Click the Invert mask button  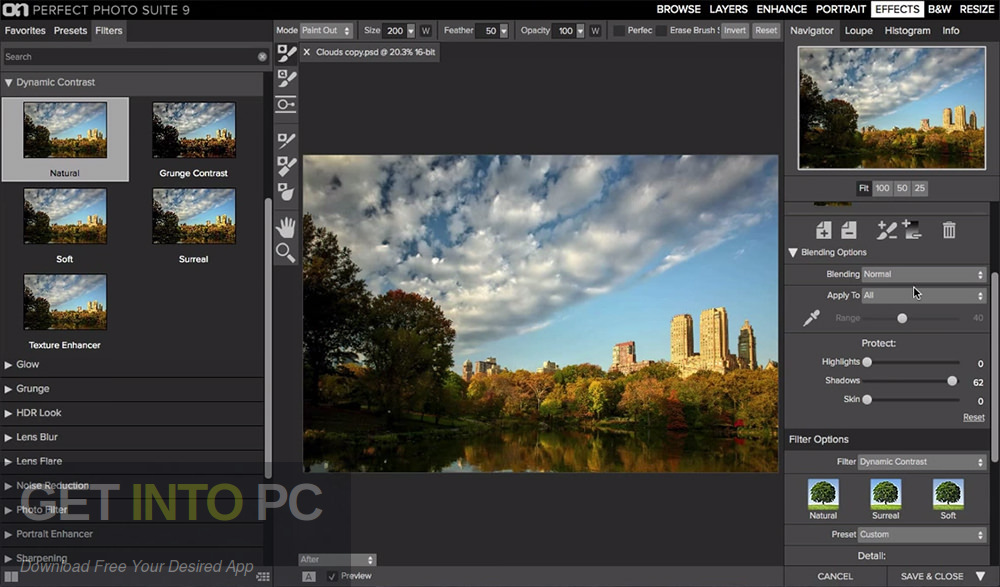(x=735, y=31)
